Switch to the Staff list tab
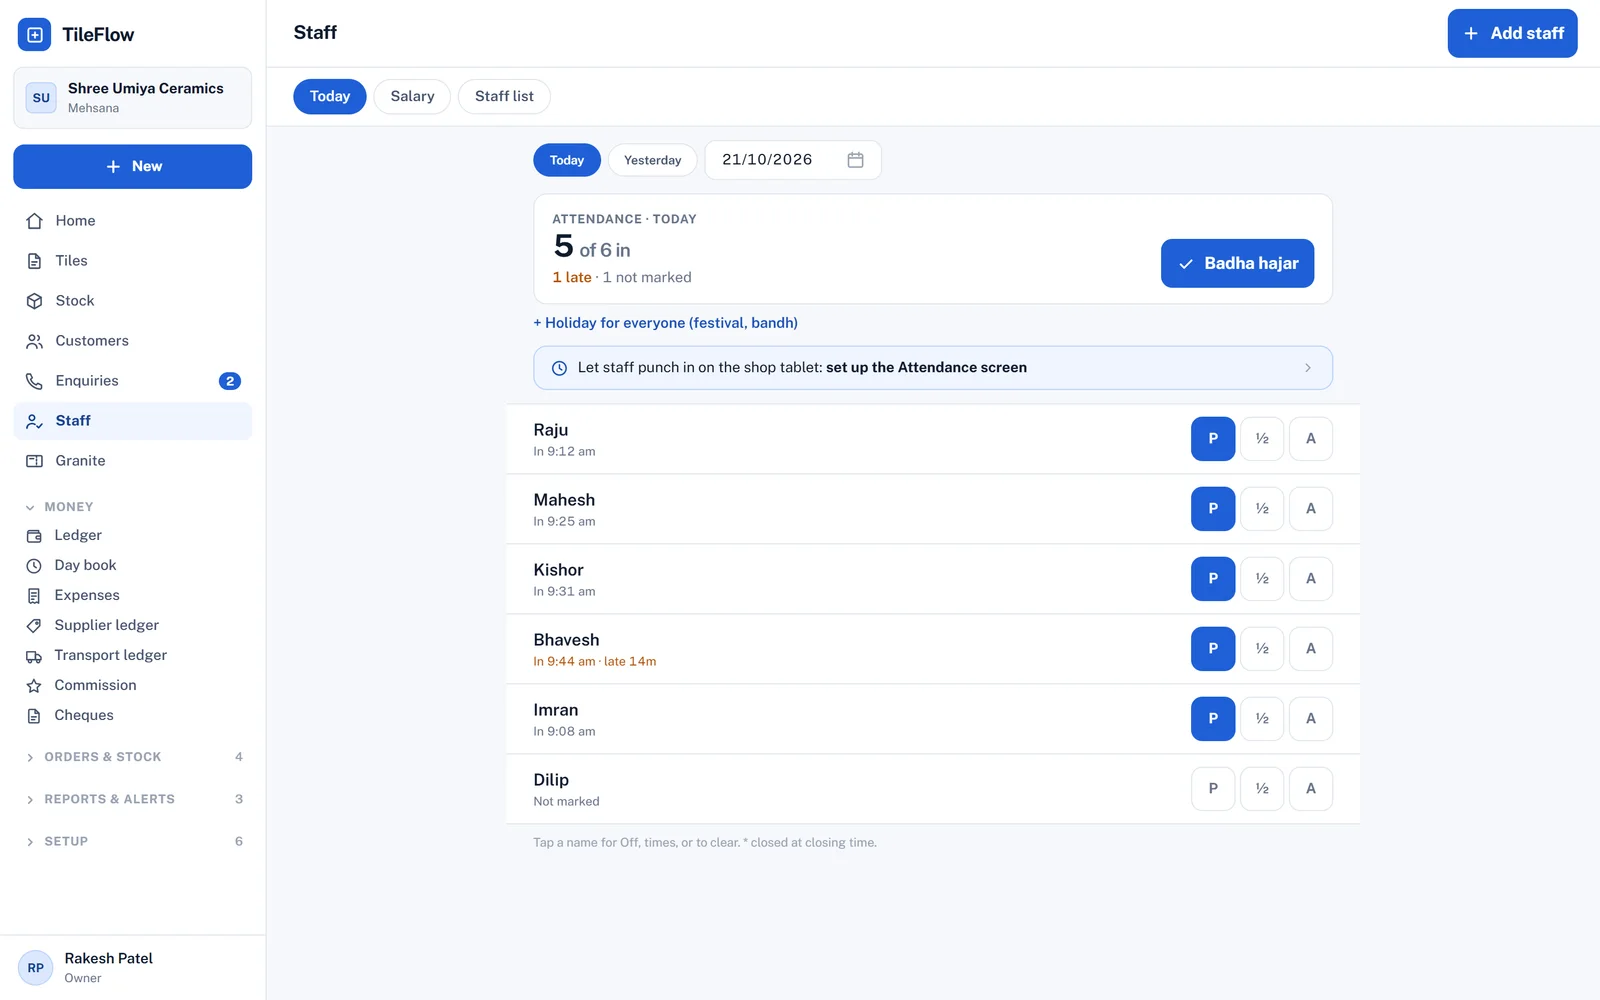This screenshot has width=1600, height=1000. pyautogui.click(x=504, y=97)
